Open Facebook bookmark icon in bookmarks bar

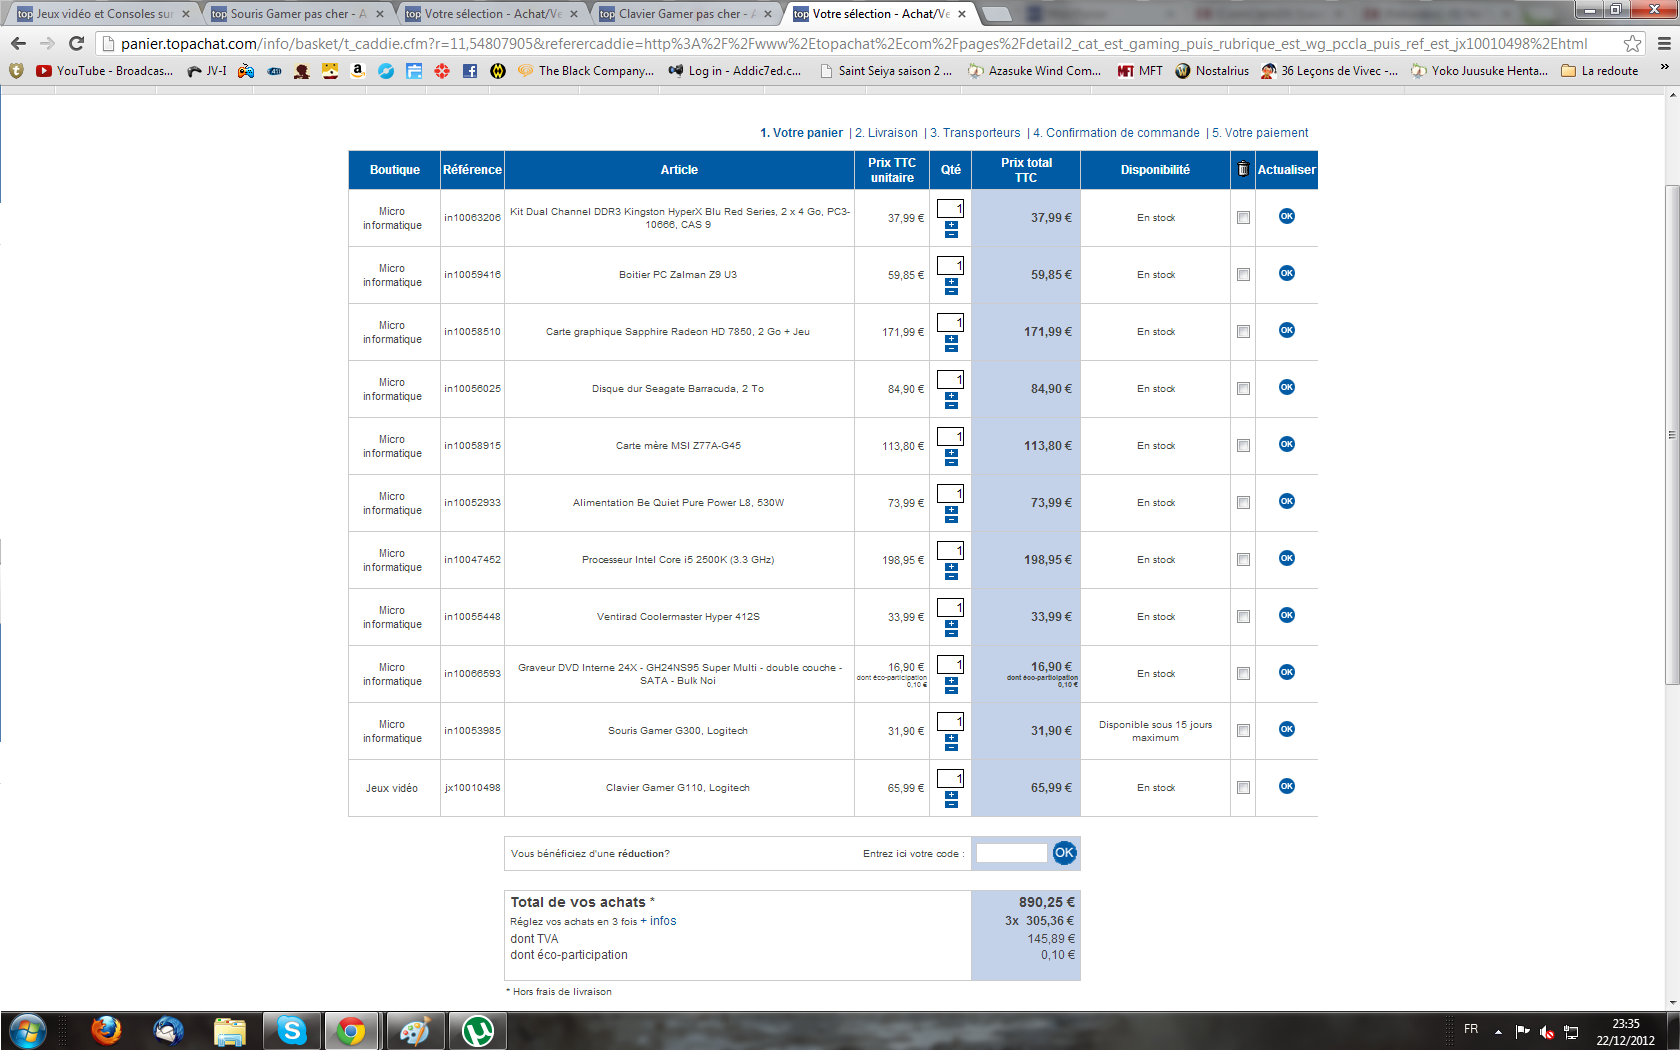click(470, 71)
